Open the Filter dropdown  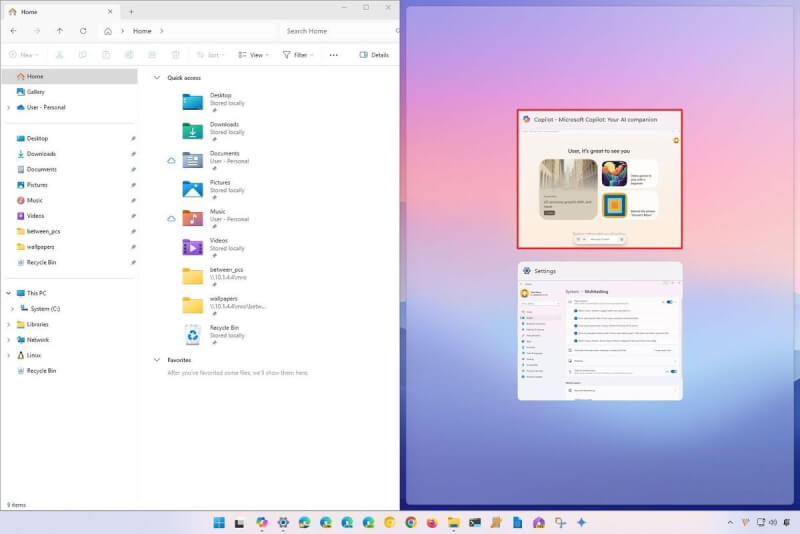pos(298,55)
